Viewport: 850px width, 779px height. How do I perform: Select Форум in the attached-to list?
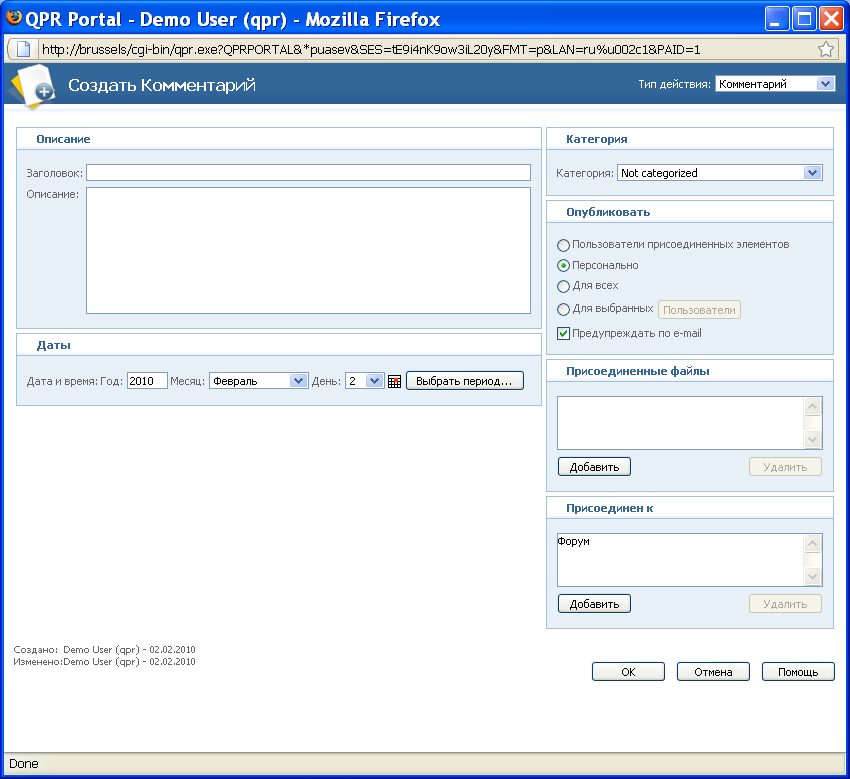pos(574,541)
